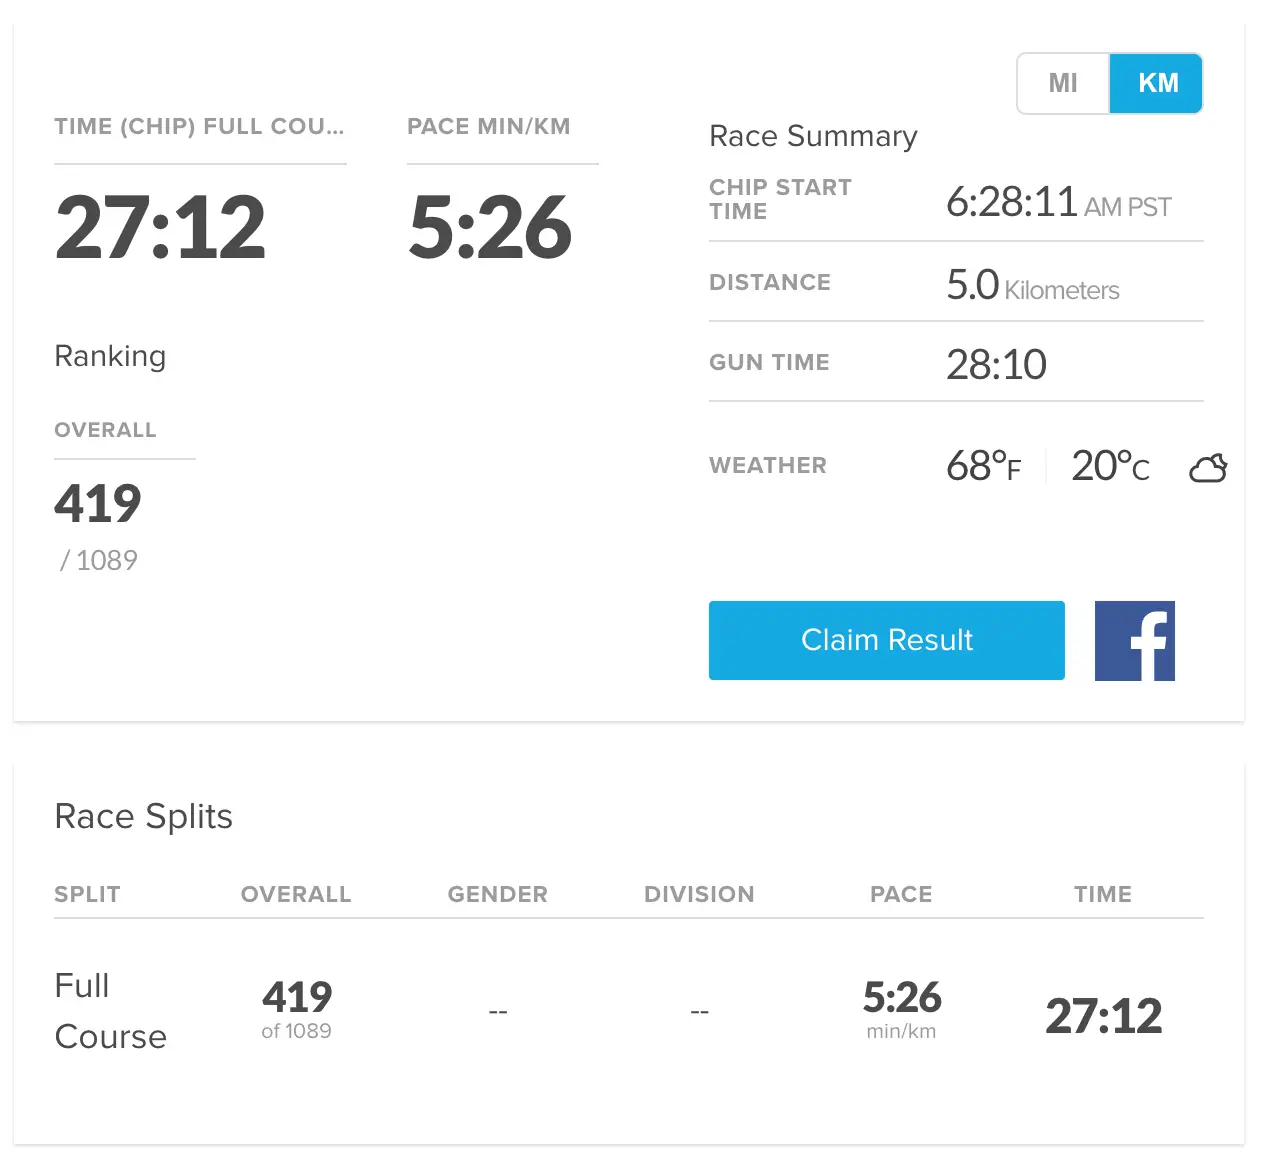Click the Claim Result button

tap(887, 640)
